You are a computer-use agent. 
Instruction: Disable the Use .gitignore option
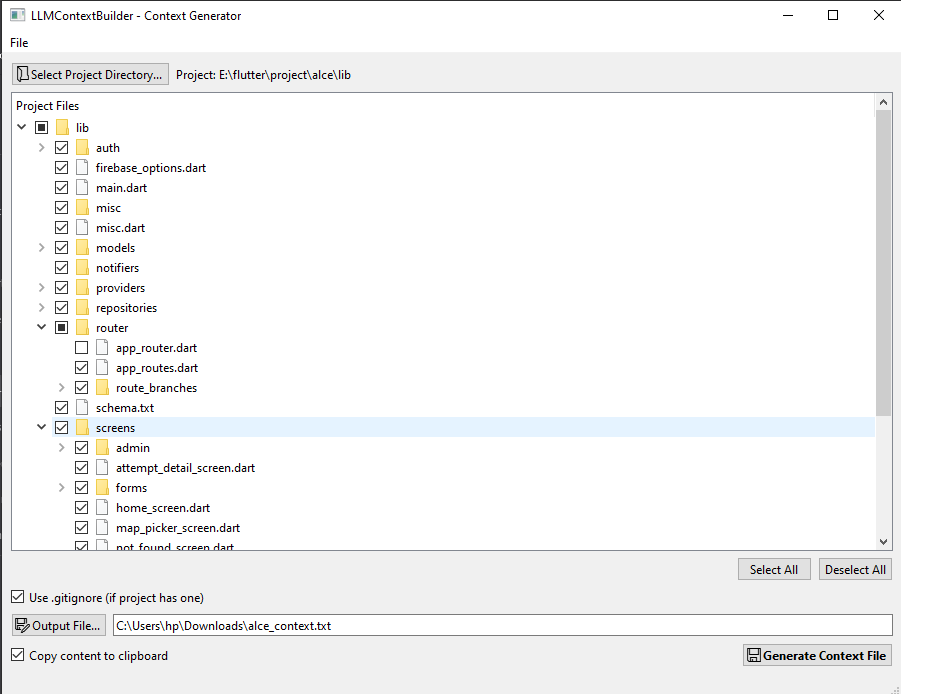18,597
